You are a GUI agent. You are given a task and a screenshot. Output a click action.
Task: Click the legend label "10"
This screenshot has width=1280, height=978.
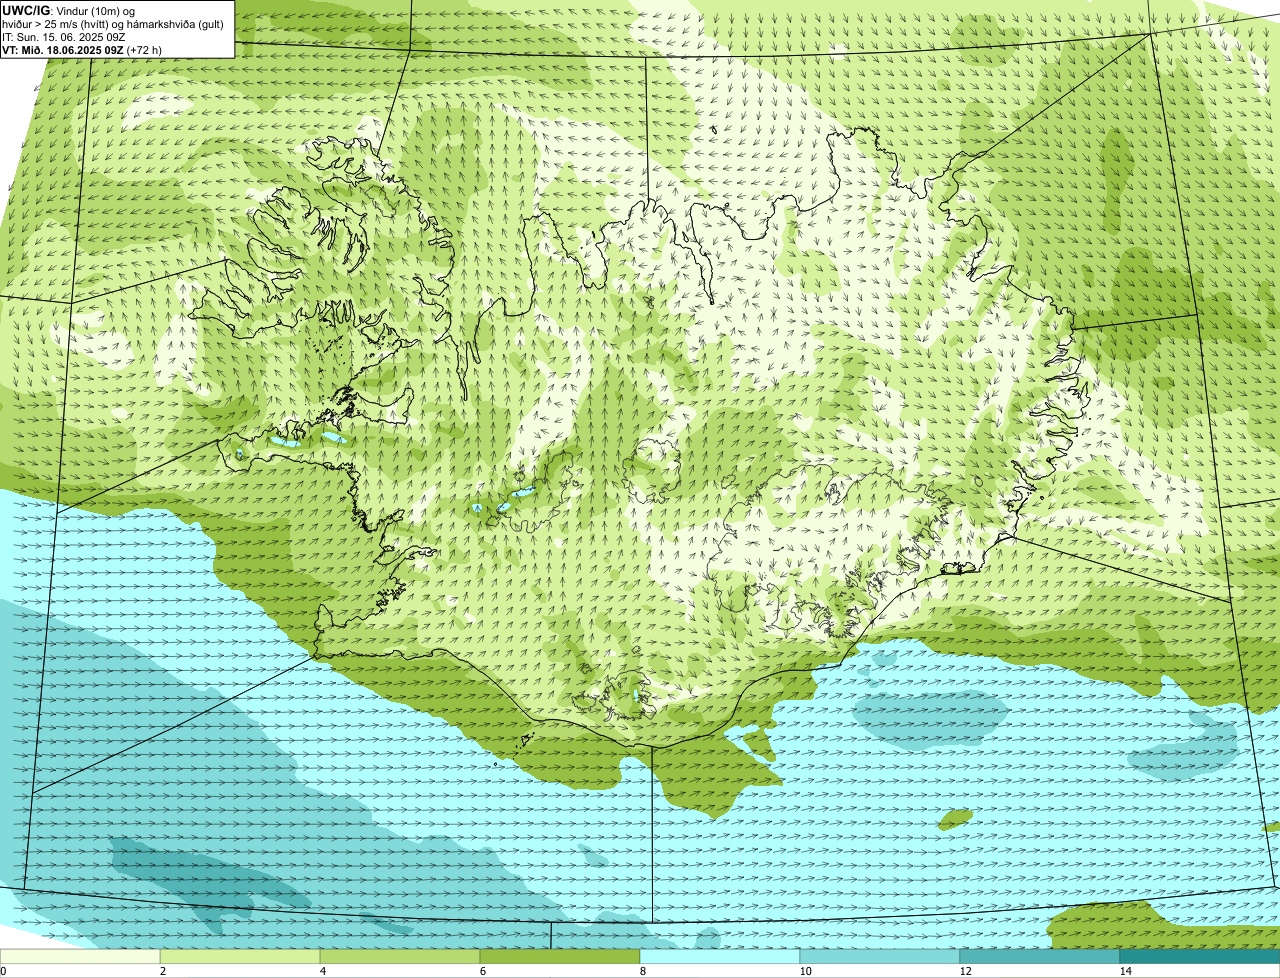pos(804,971)
